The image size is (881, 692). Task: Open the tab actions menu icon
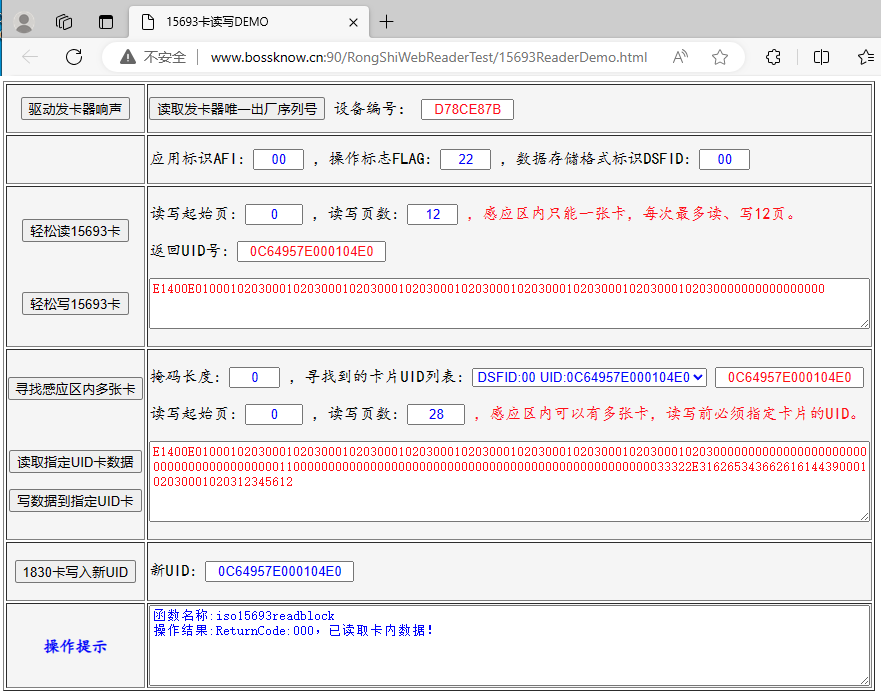click(106, 22)
